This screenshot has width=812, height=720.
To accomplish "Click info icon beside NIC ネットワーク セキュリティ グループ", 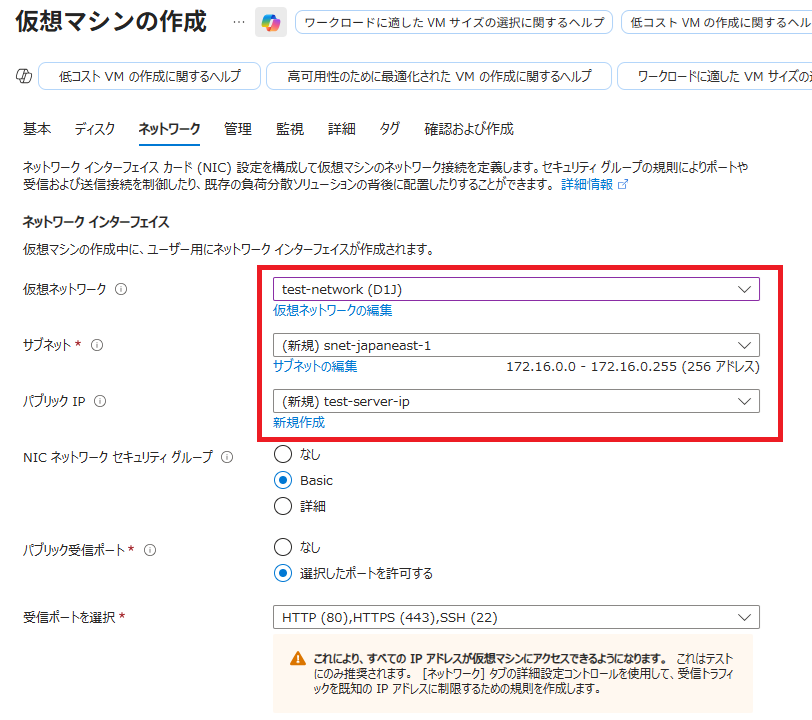I will [x=227, y=458].
